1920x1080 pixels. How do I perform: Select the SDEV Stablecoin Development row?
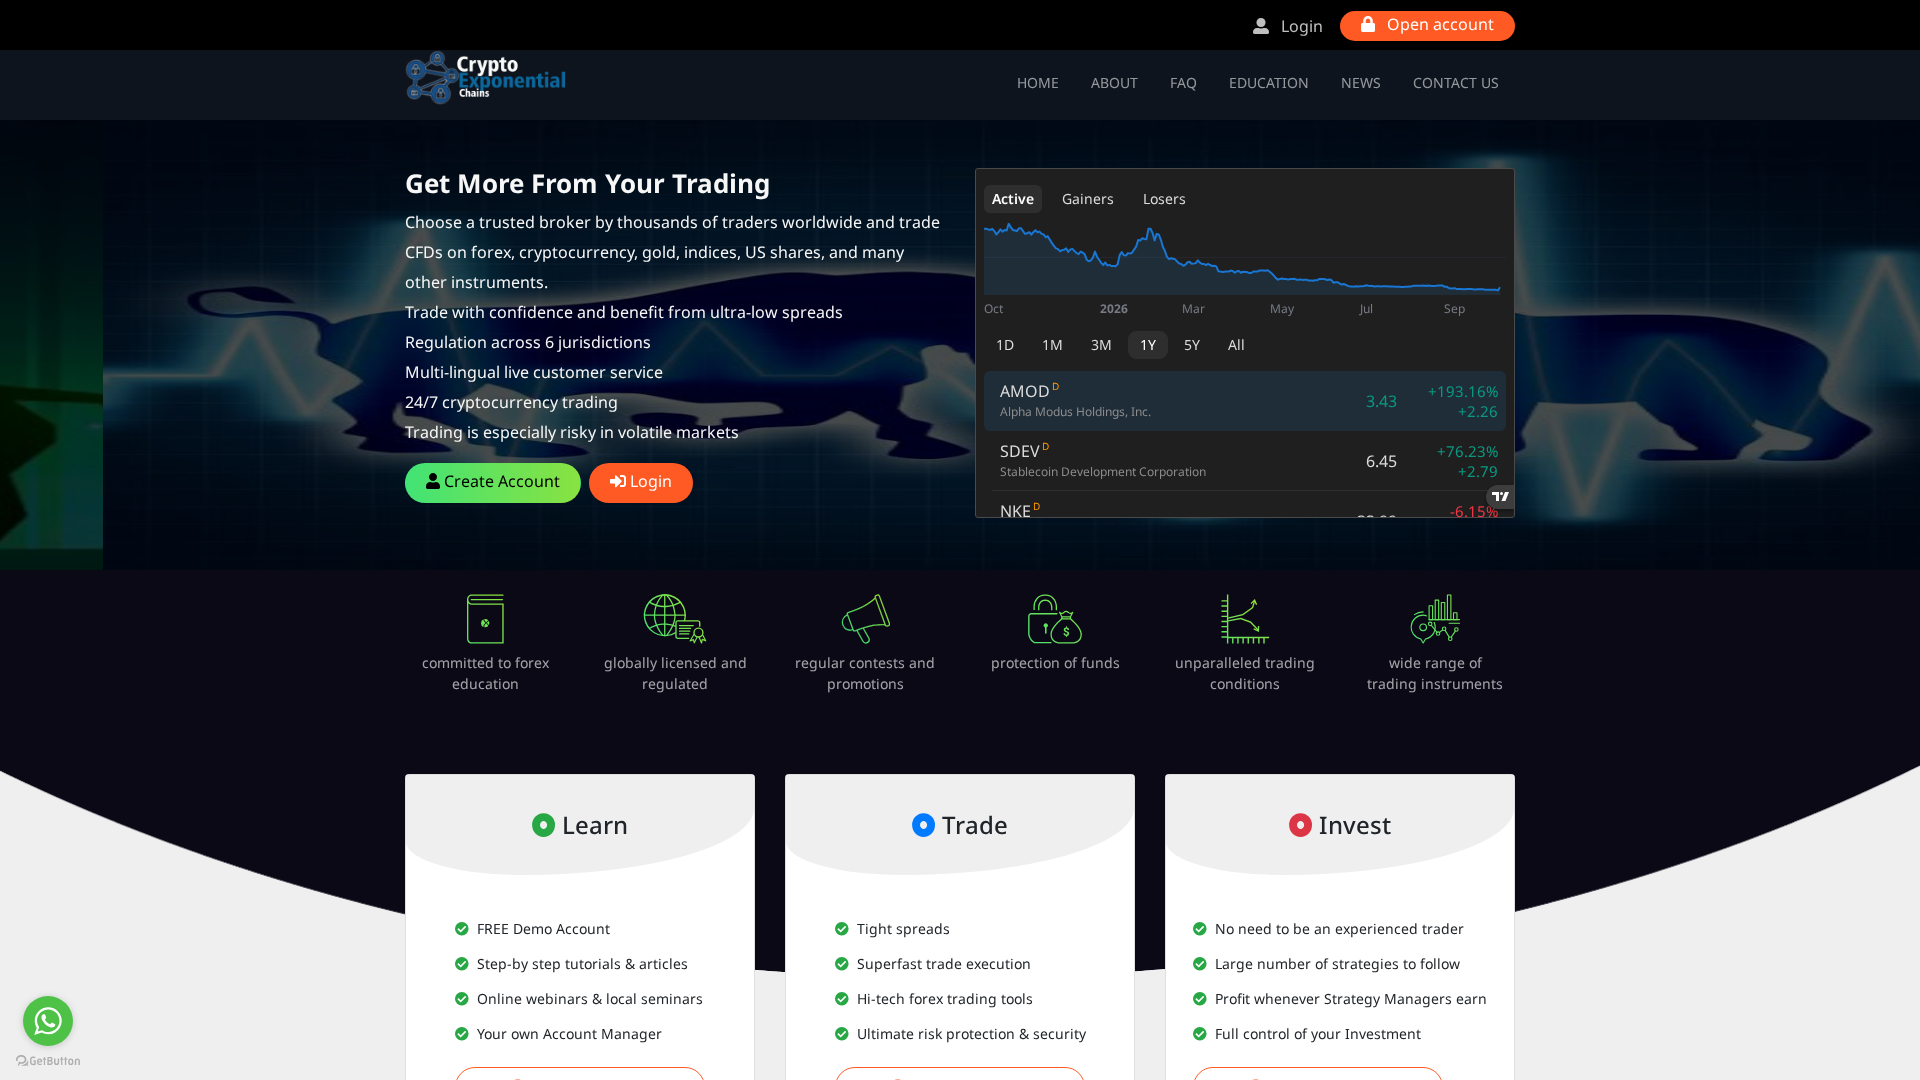coord(1245,461)
